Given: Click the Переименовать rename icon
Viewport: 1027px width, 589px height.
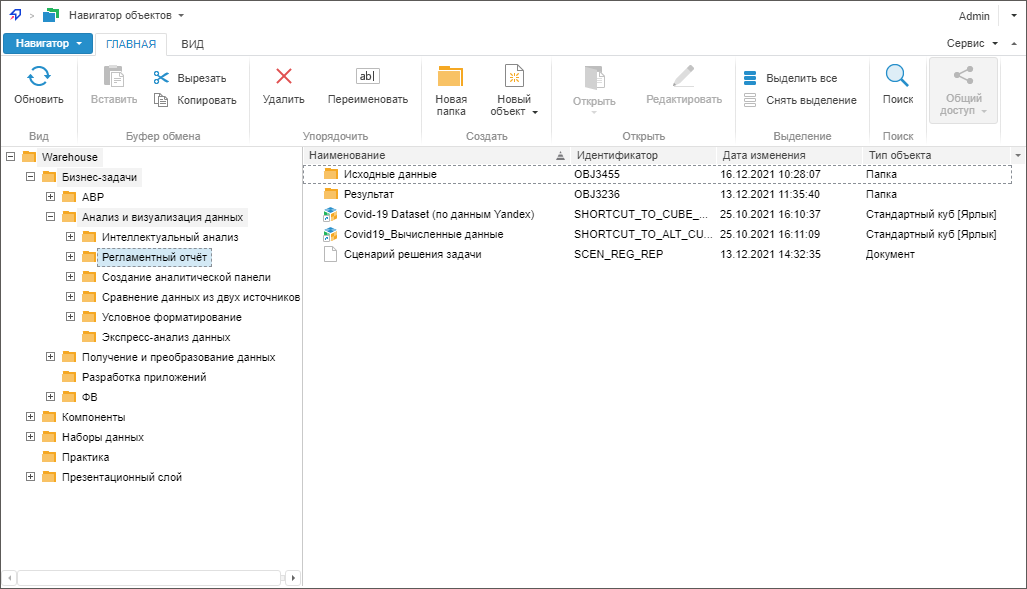Looking at the screenshot, I should point(368,77).
